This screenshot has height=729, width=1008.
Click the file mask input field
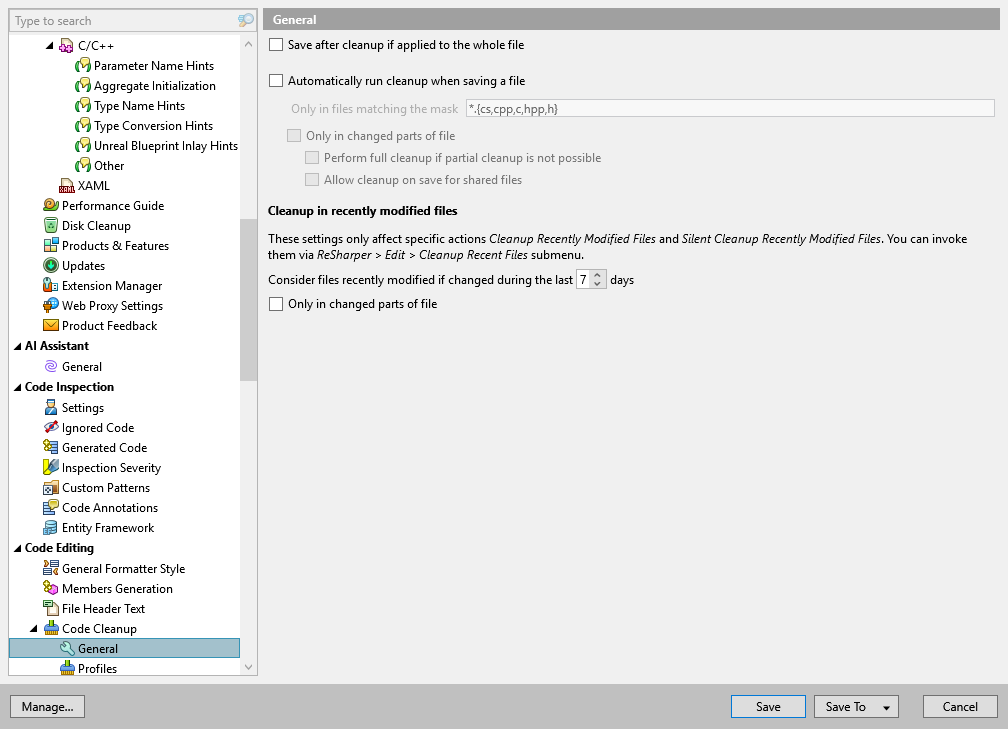coord(730,108)
